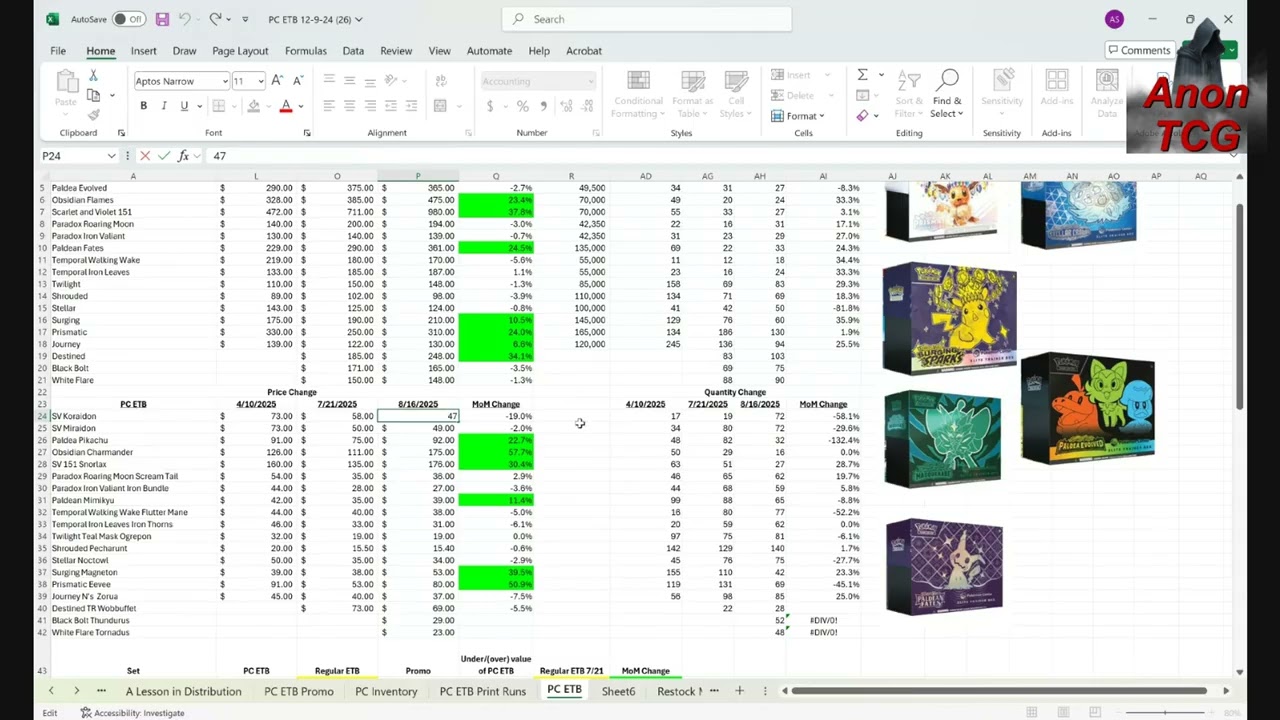Switch to the Formulas ribbon tab

pyautogui.click(x=305, y=50)
